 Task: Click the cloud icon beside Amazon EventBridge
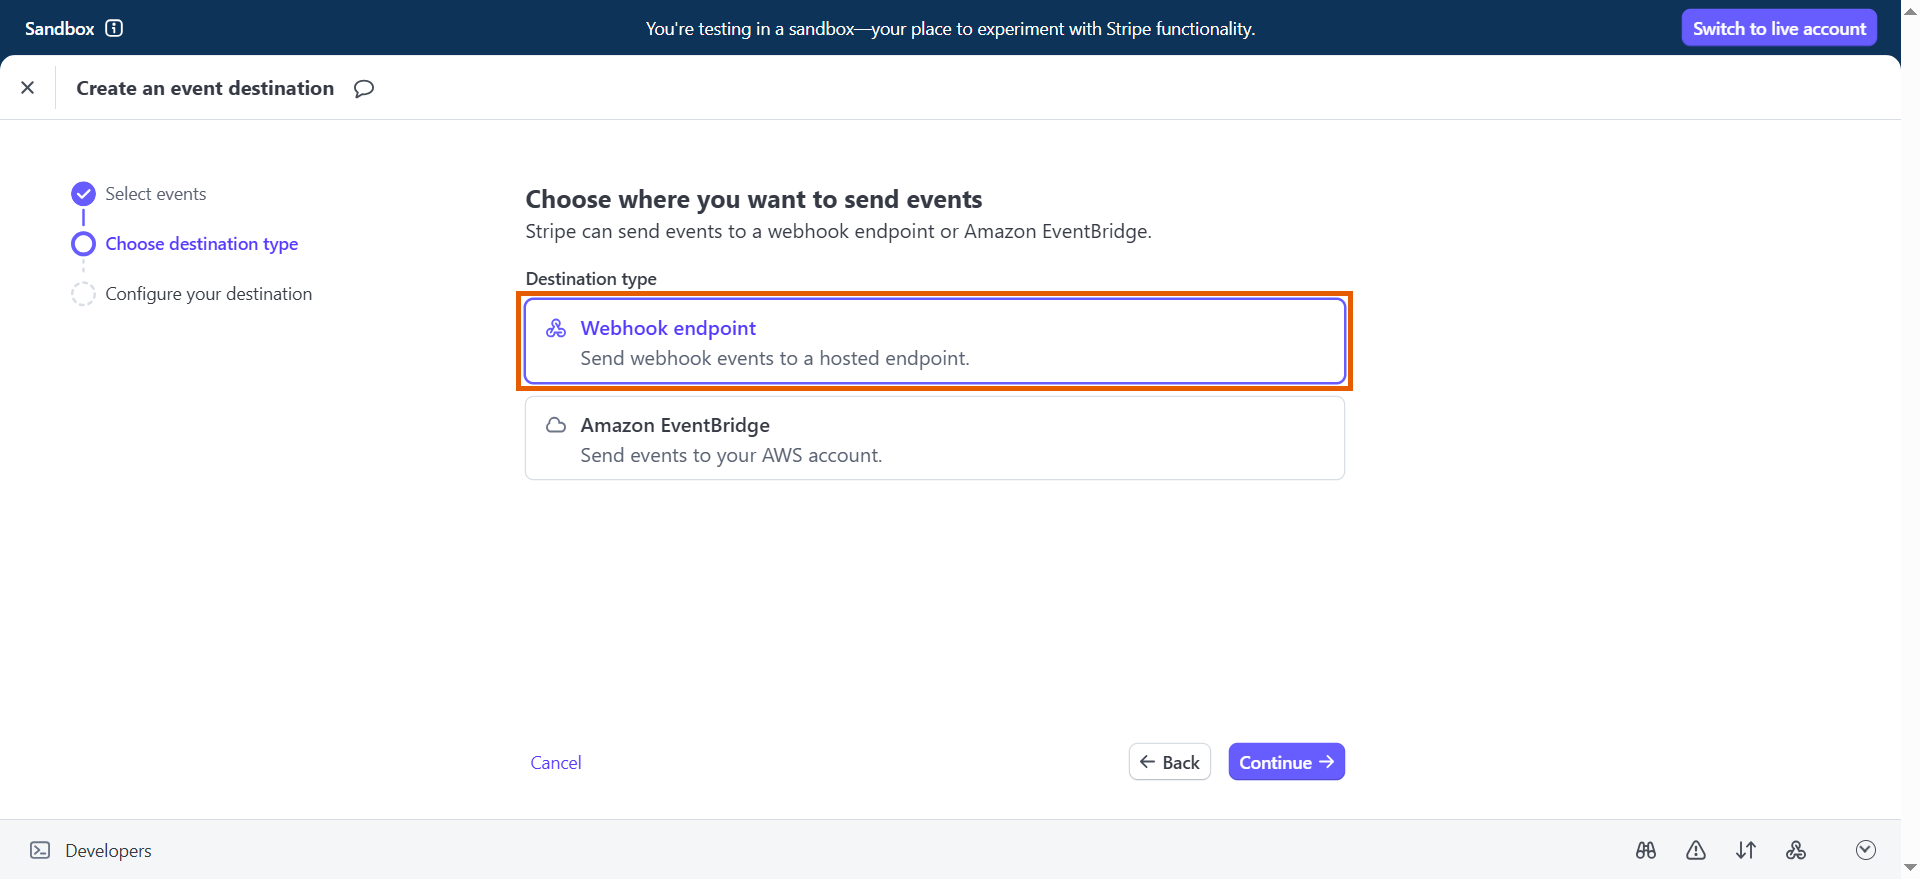coord(556,425)
